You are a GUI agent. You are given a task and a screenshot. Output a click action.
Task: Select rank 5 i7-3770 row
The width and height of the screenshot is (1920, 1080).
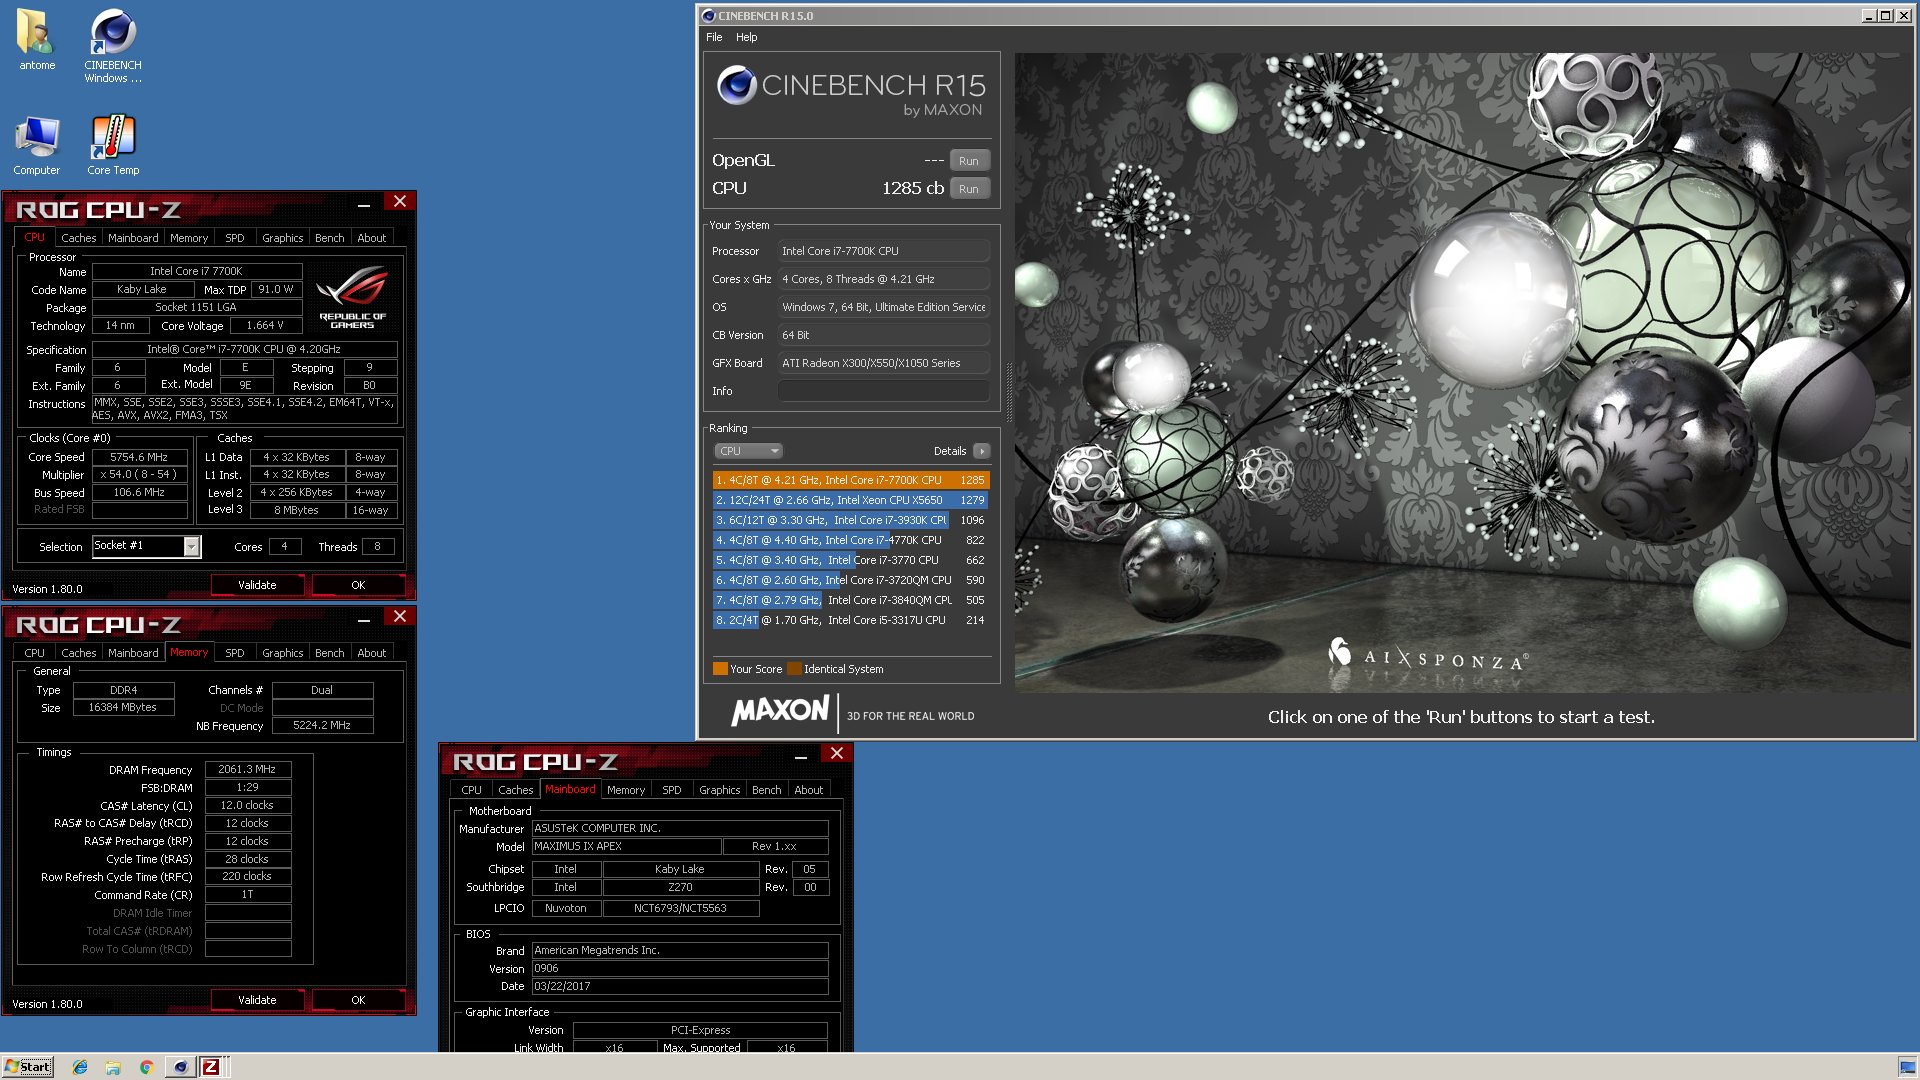[x=851, y=560]
